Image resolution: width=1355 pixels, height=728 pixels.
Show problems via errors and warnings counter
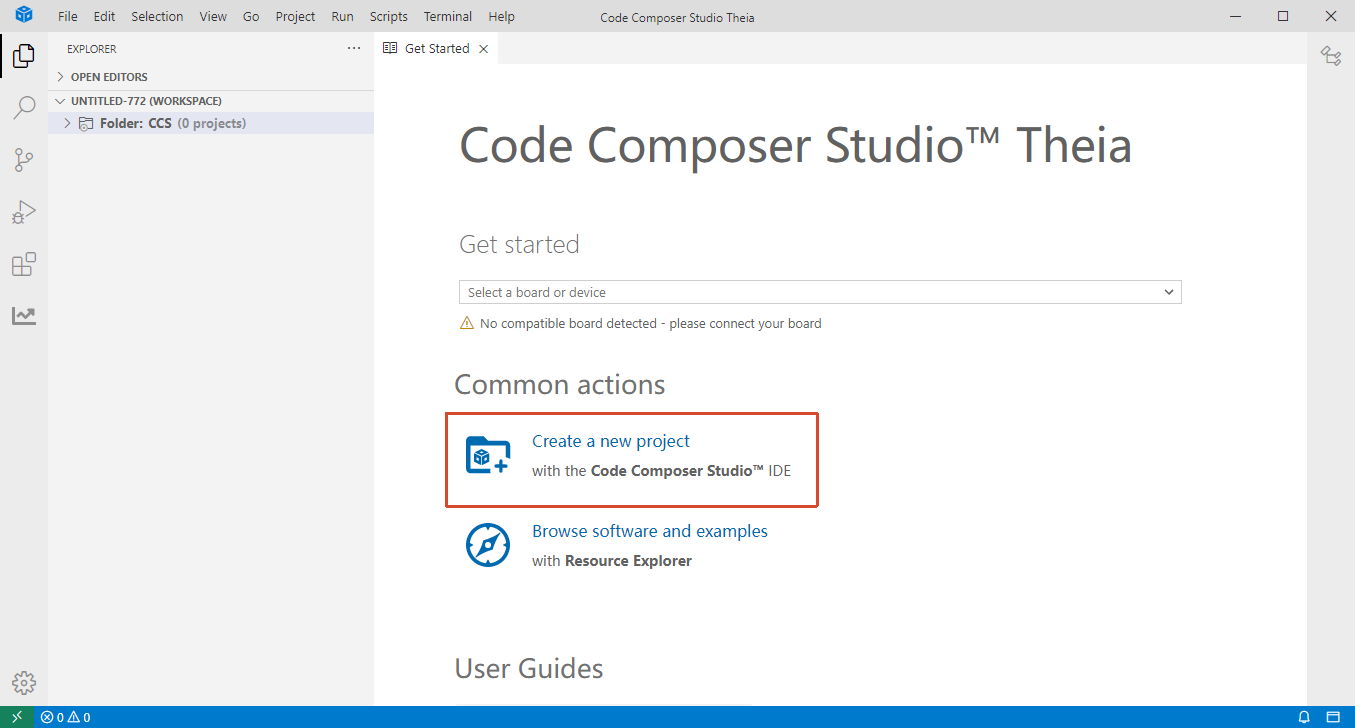pyautogui.click(x=65, y=717)
